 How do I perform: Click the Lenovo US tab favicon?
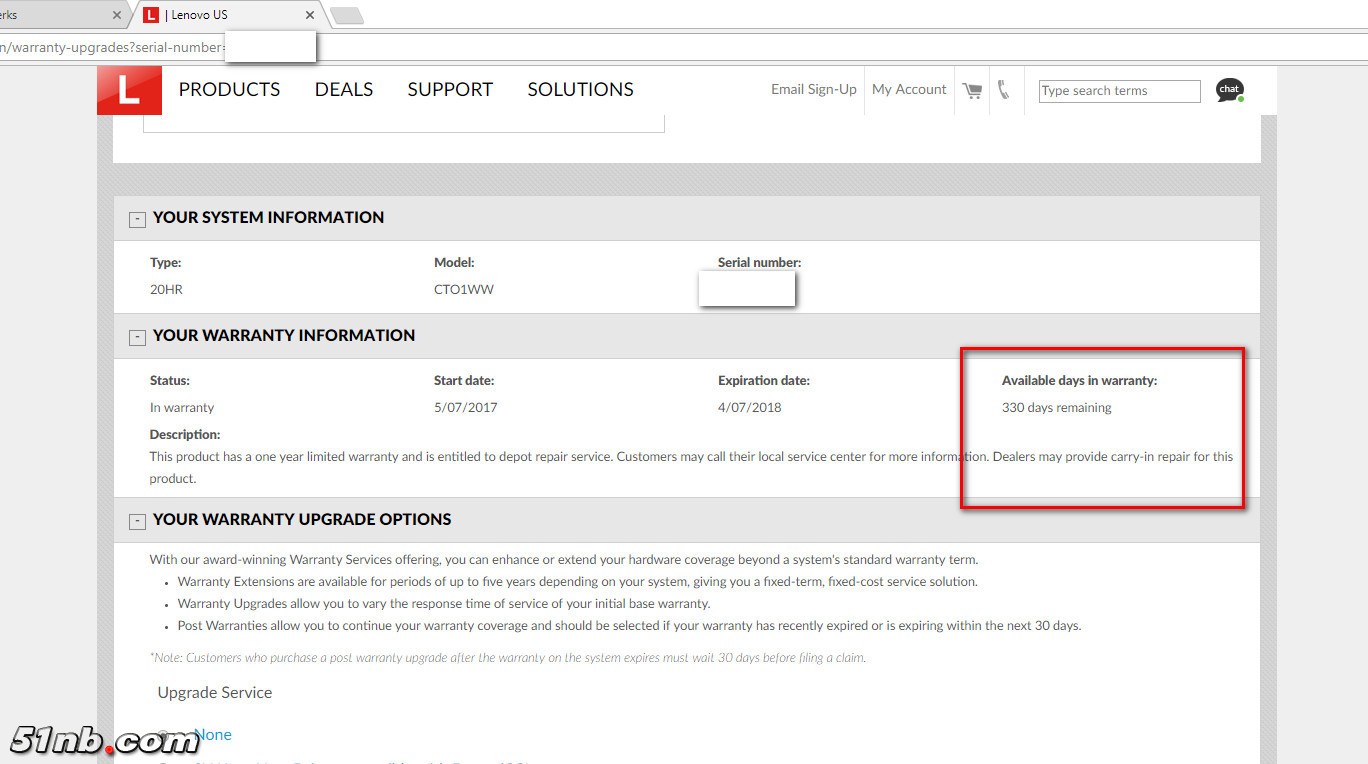[151, 15]
